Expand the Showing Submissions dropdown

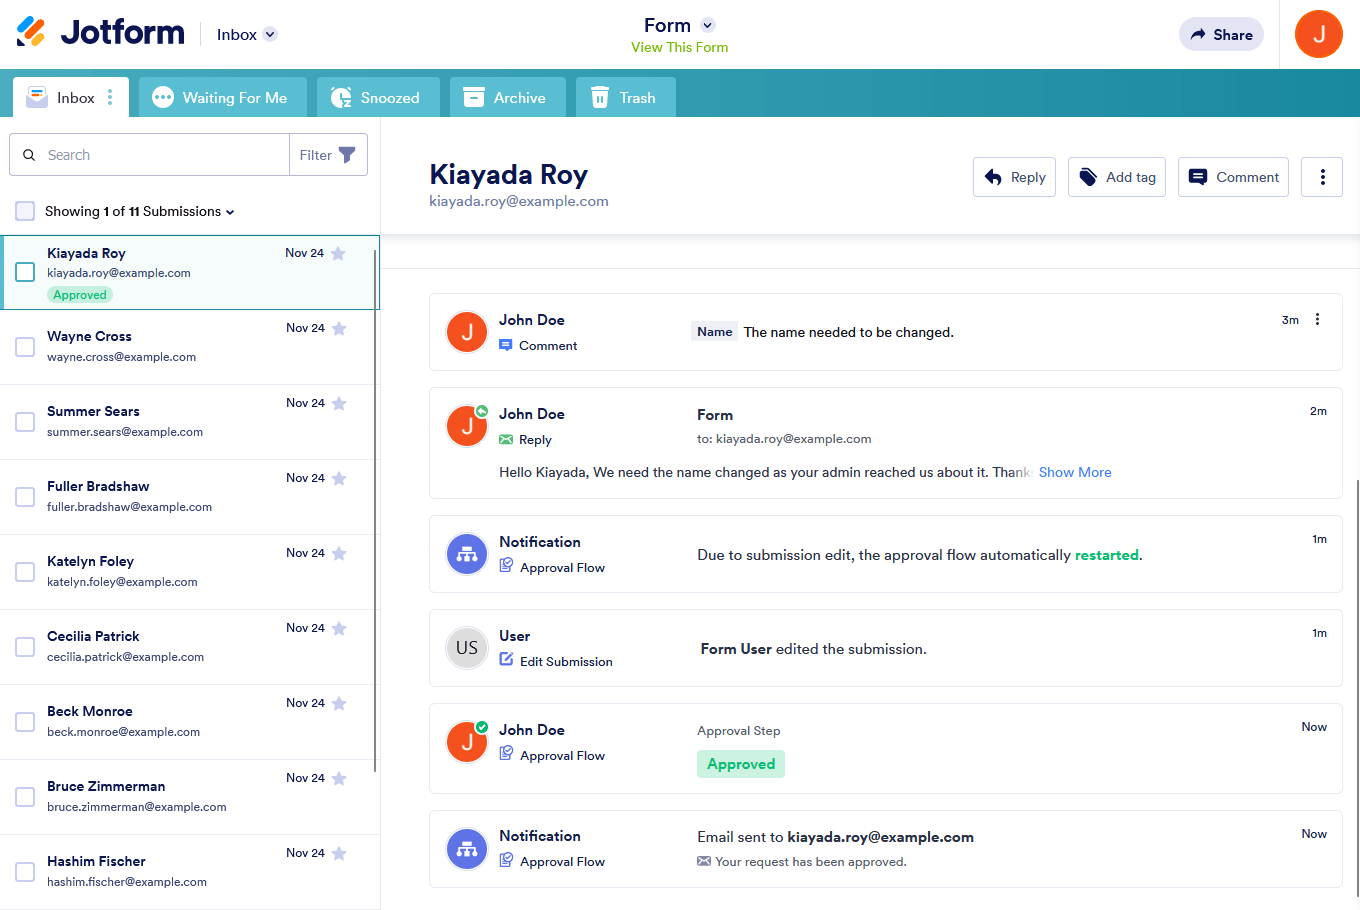[230, 212]
